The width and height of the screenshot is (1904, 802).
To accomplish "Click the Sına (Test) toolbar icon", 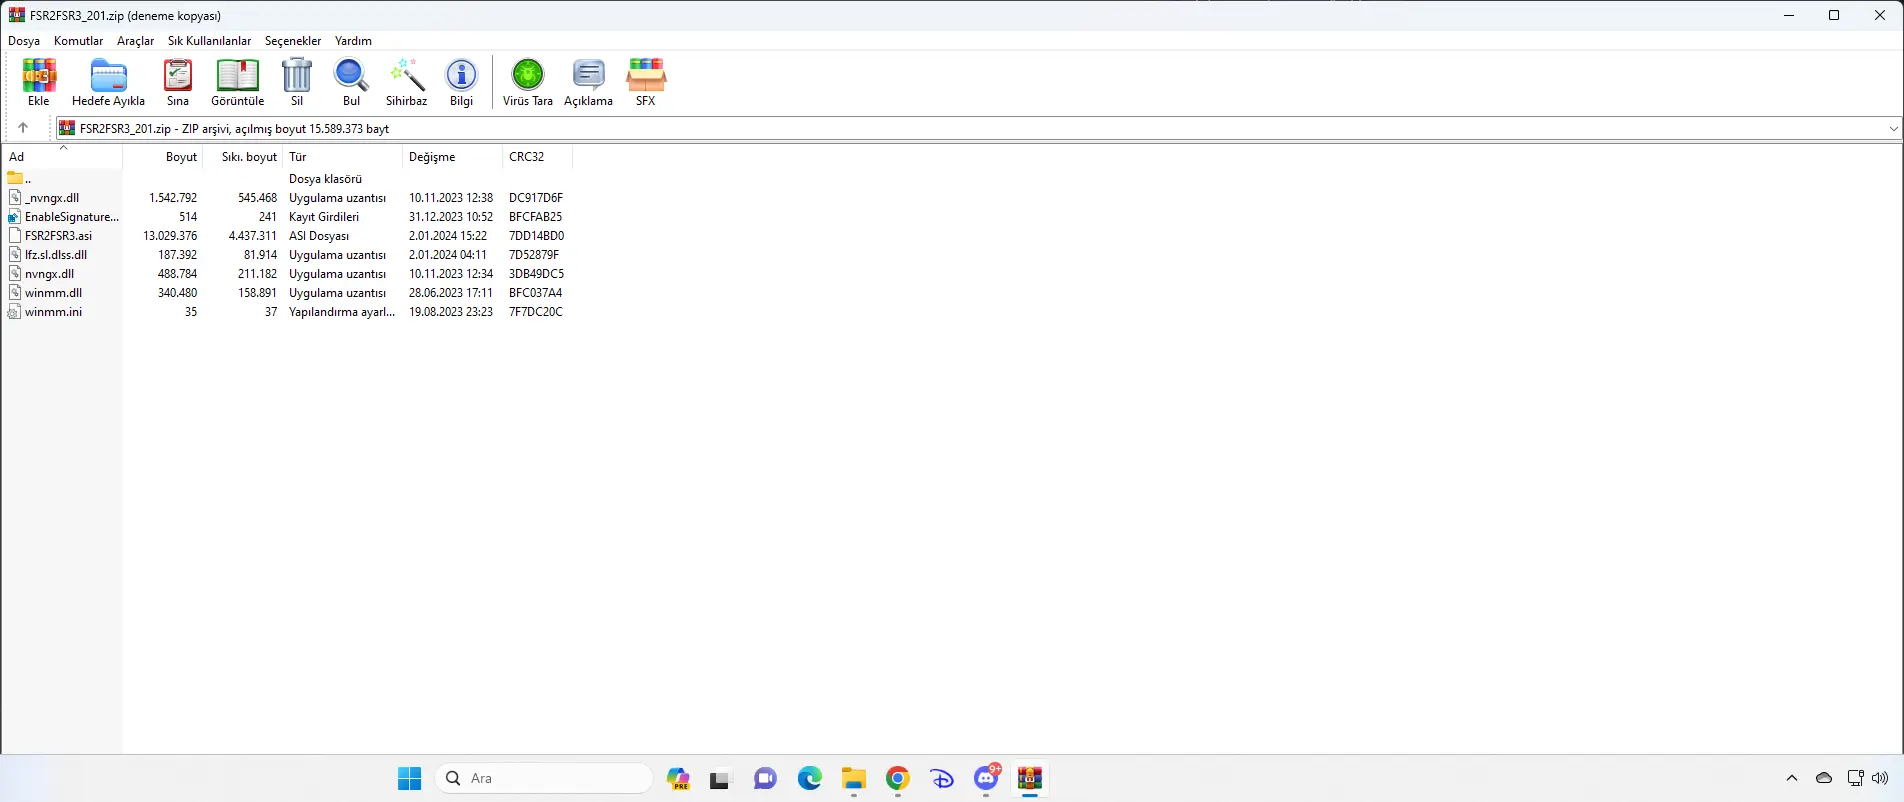I will point(178,82).
